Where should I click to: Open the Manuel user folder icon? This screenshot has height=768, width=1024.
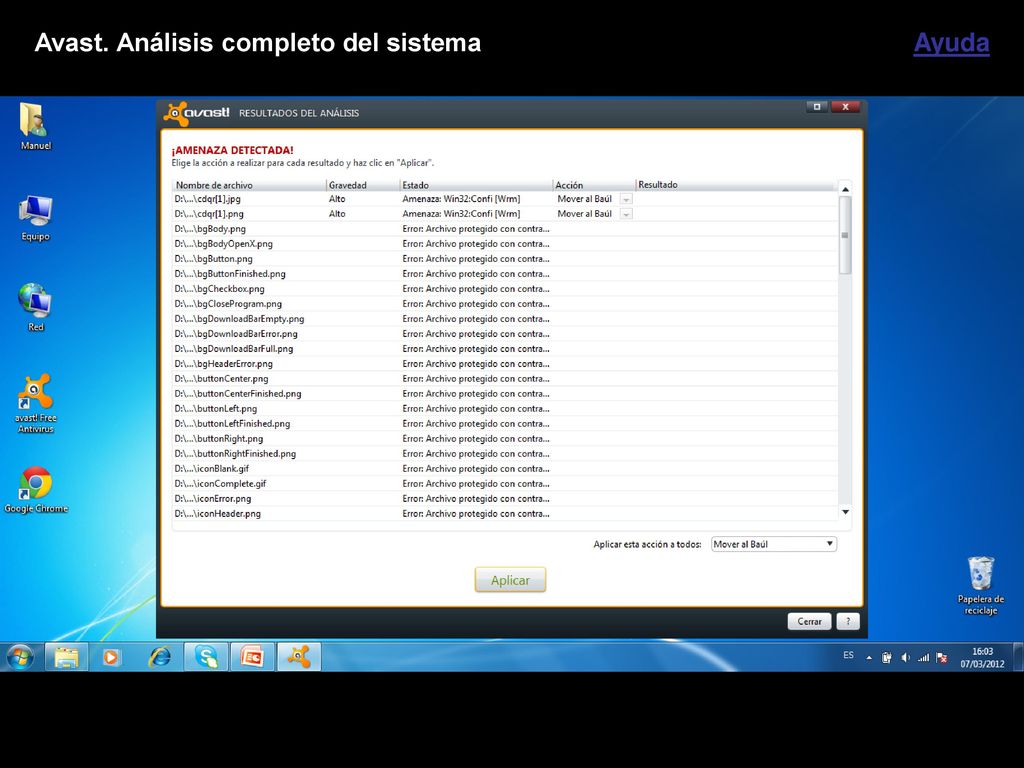tap(35, 127)
